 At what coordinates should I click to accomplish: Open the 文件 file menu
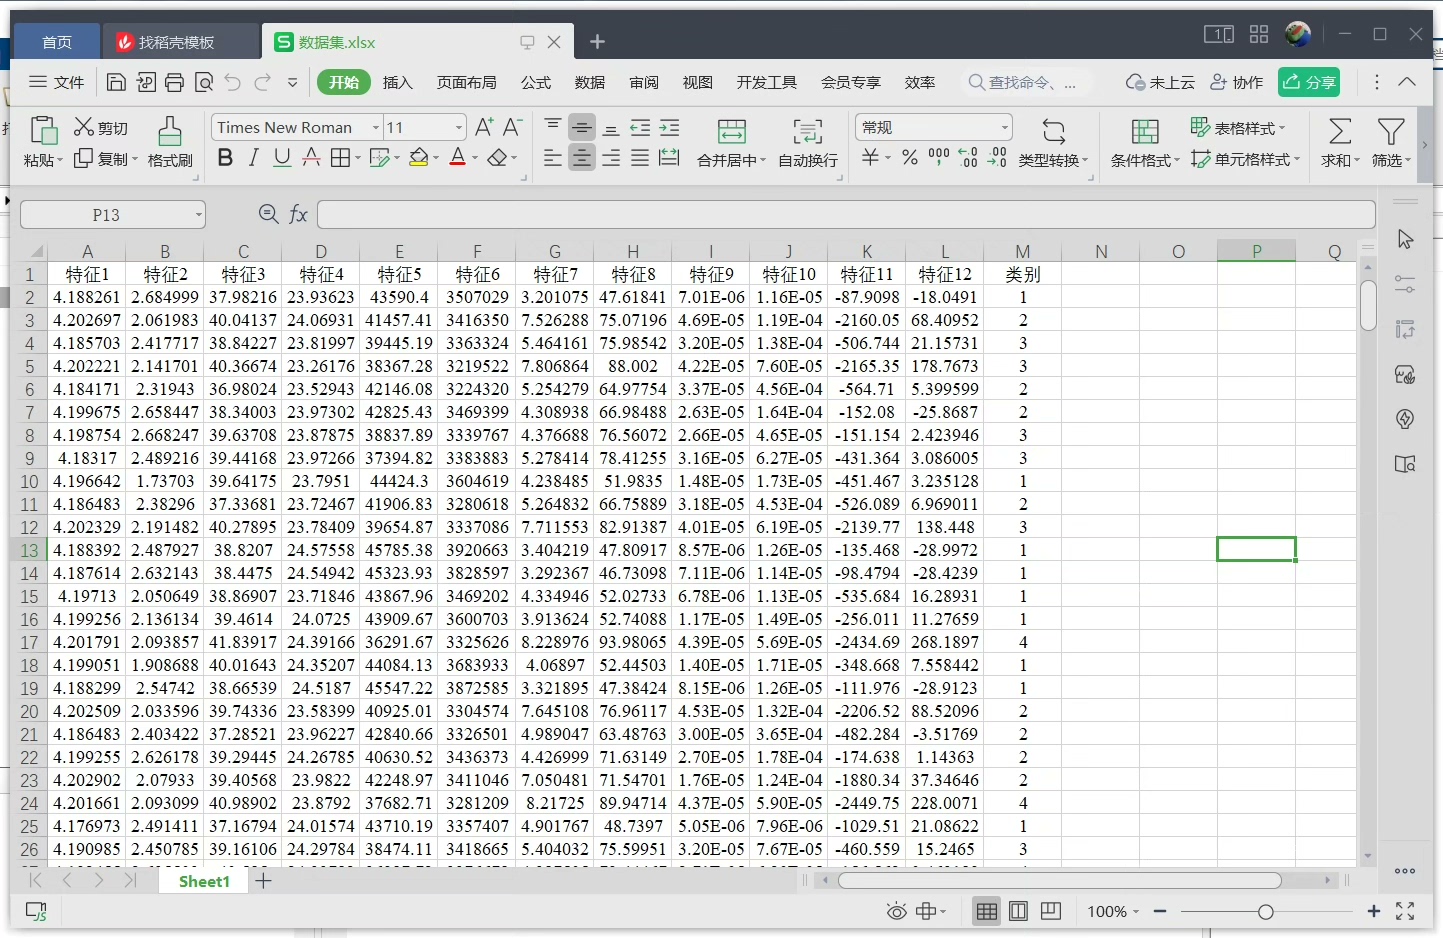[57, 82]
